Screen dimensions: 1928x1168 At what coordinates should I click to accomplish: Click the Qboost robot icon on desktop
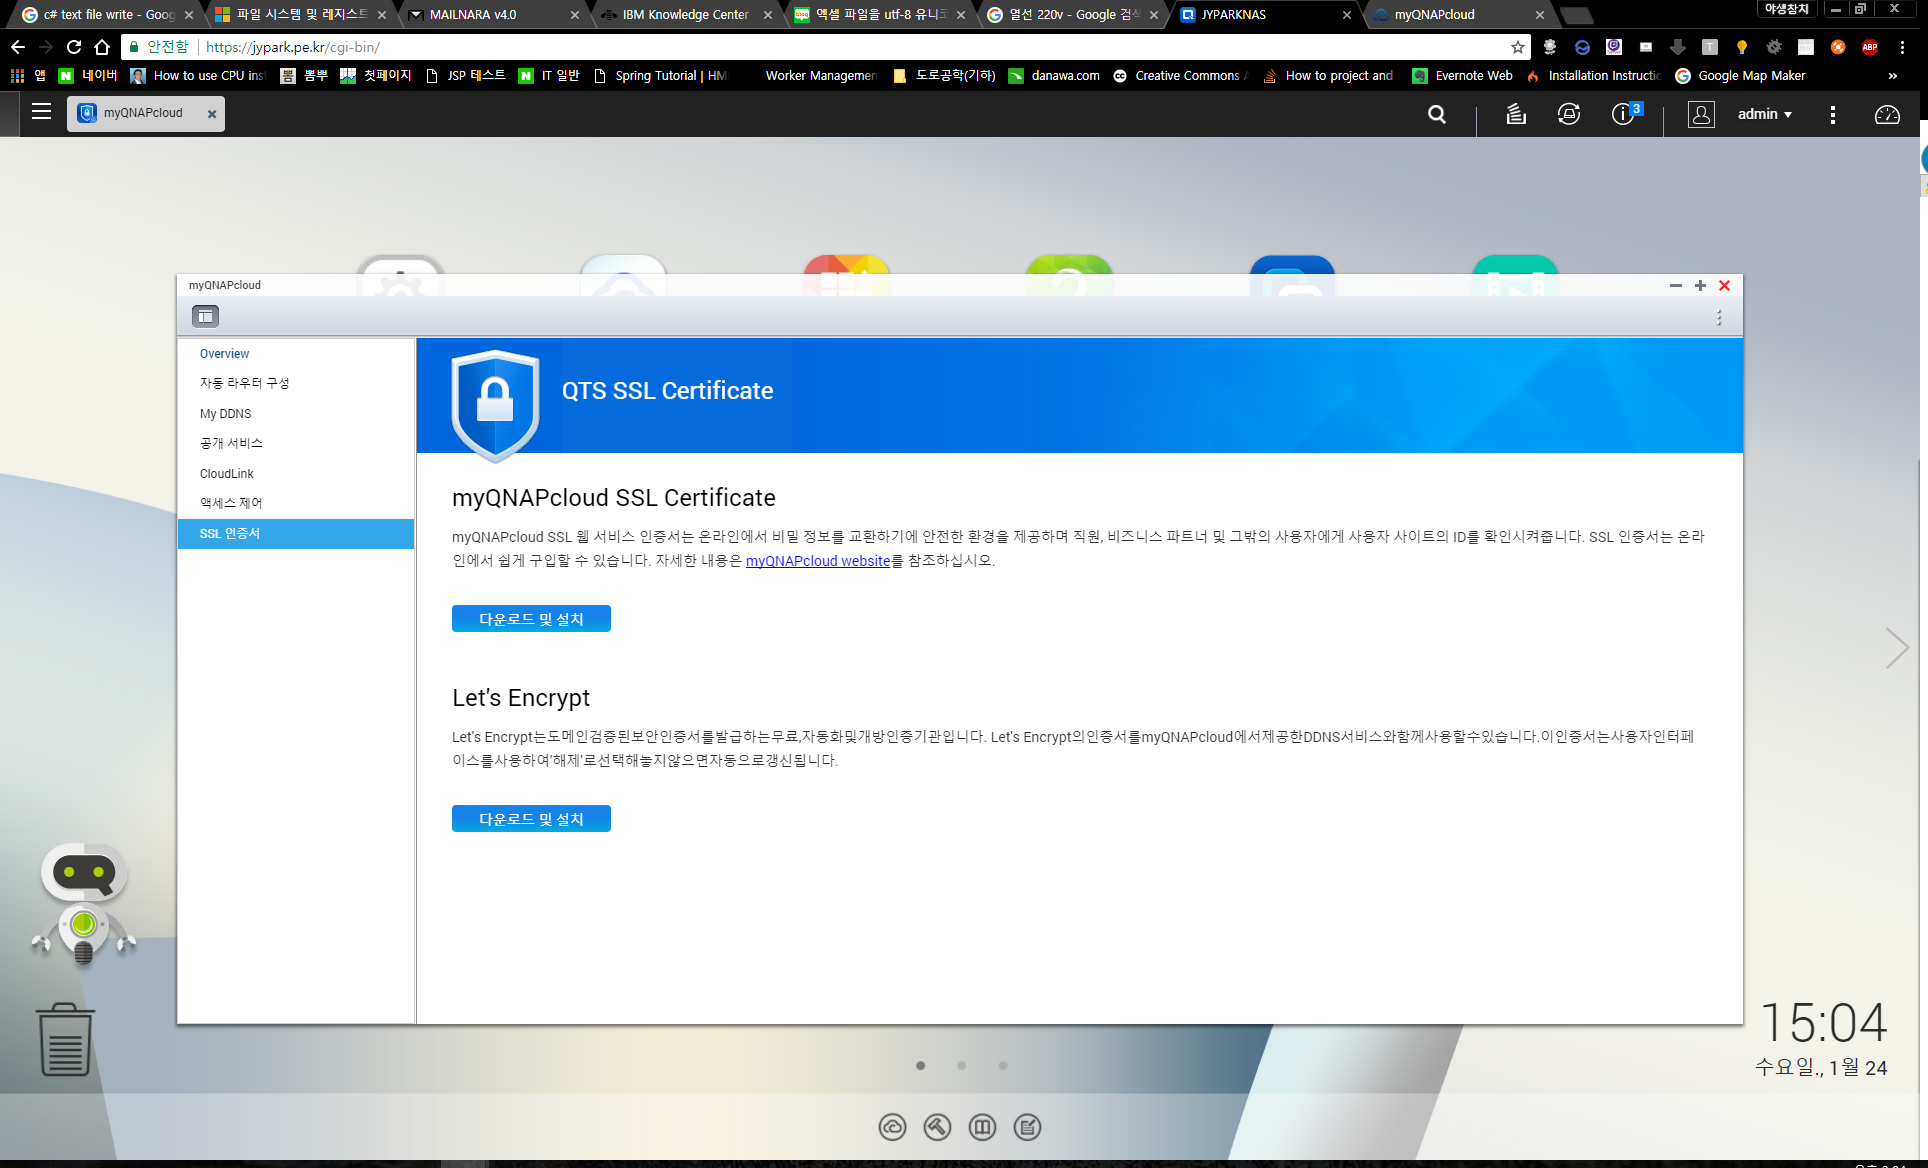click(84, 904)
